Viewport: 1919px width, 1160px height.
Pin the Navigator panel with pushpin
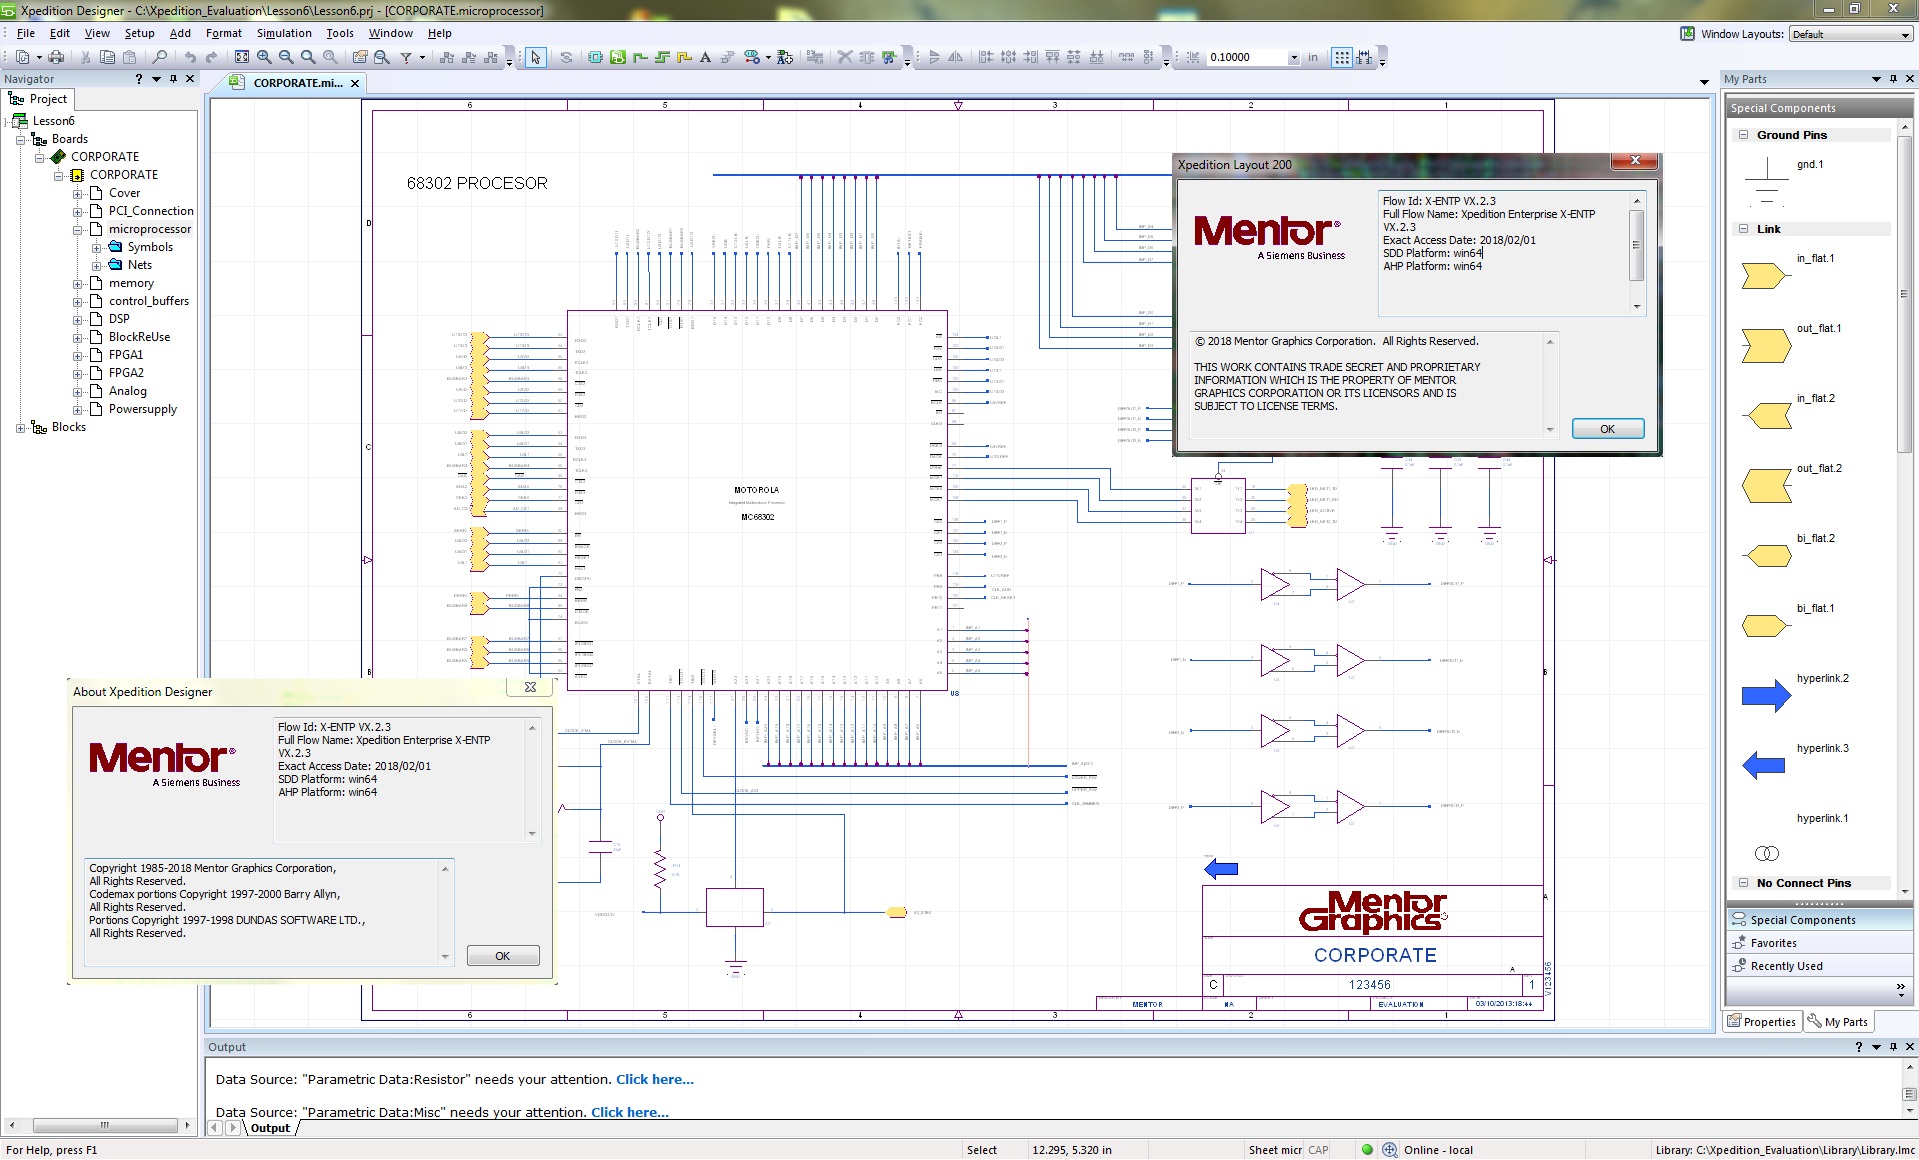coord(173,78)
